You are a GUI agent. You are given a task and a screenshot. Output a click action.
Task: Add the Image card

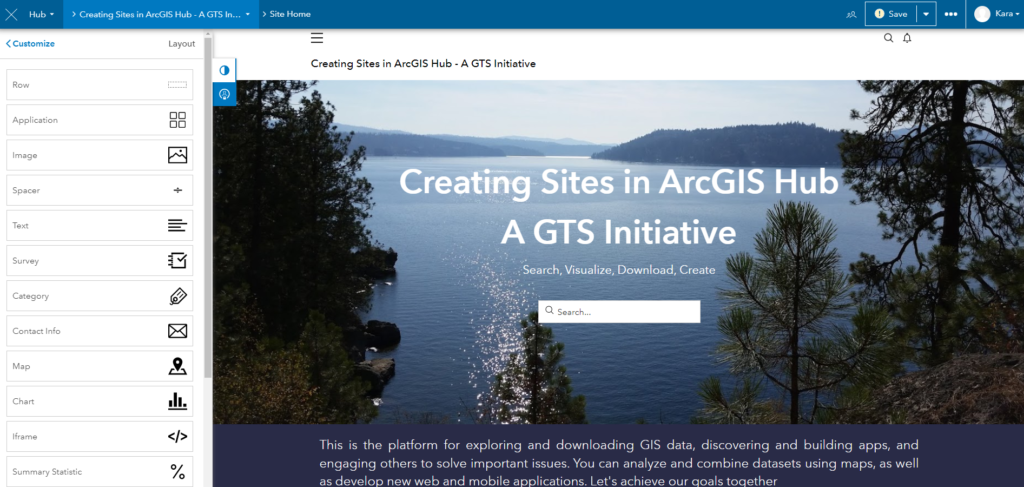pos(100,155)
